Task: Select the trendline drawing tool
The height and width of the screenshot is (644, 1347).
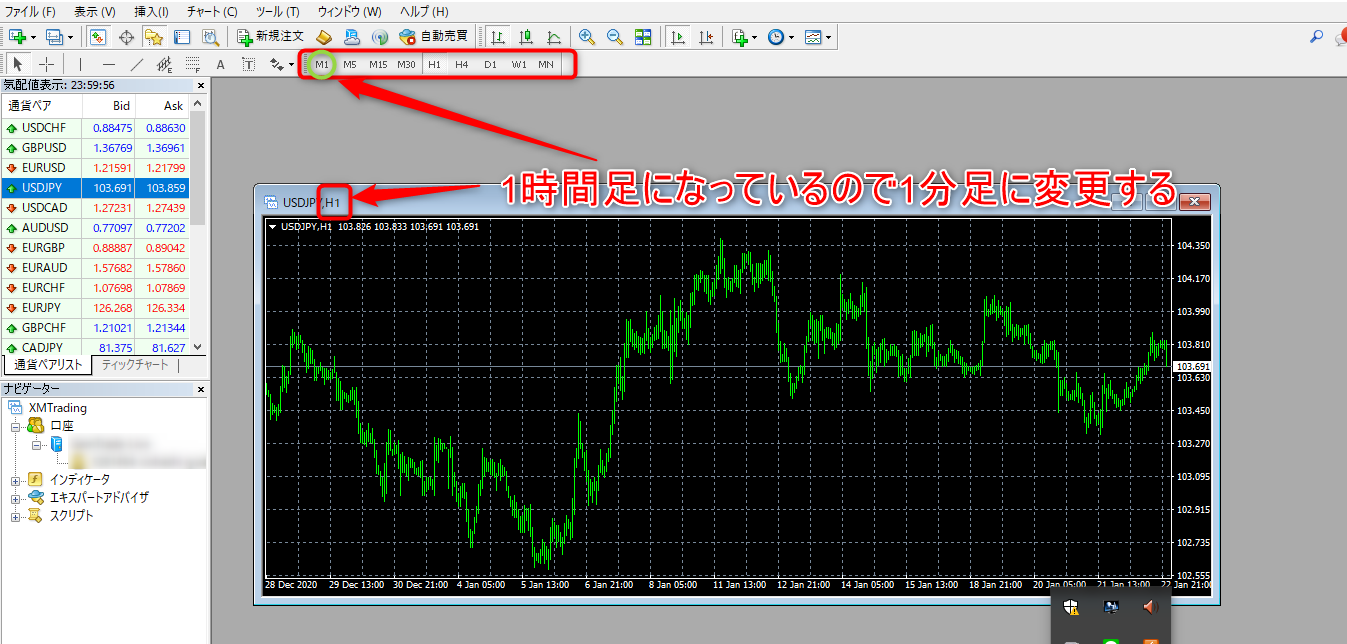Action: point(137,65)
